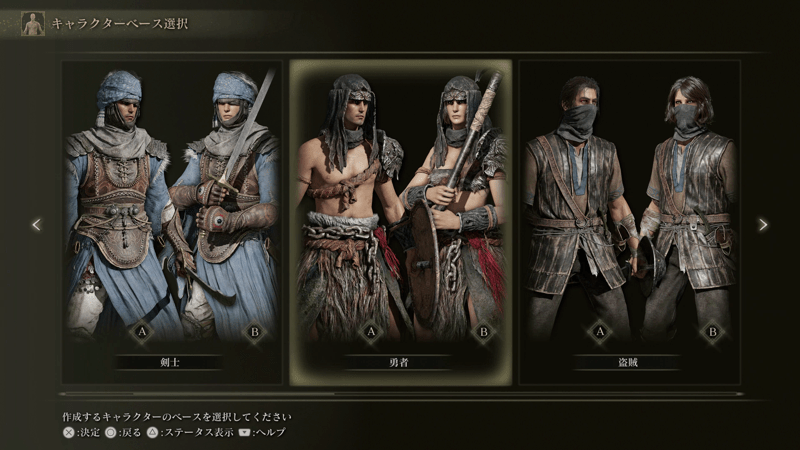Pick body type A on 盗賊 card
The image size is (800, 450).
pyautogui.click(x=600, y=332)
